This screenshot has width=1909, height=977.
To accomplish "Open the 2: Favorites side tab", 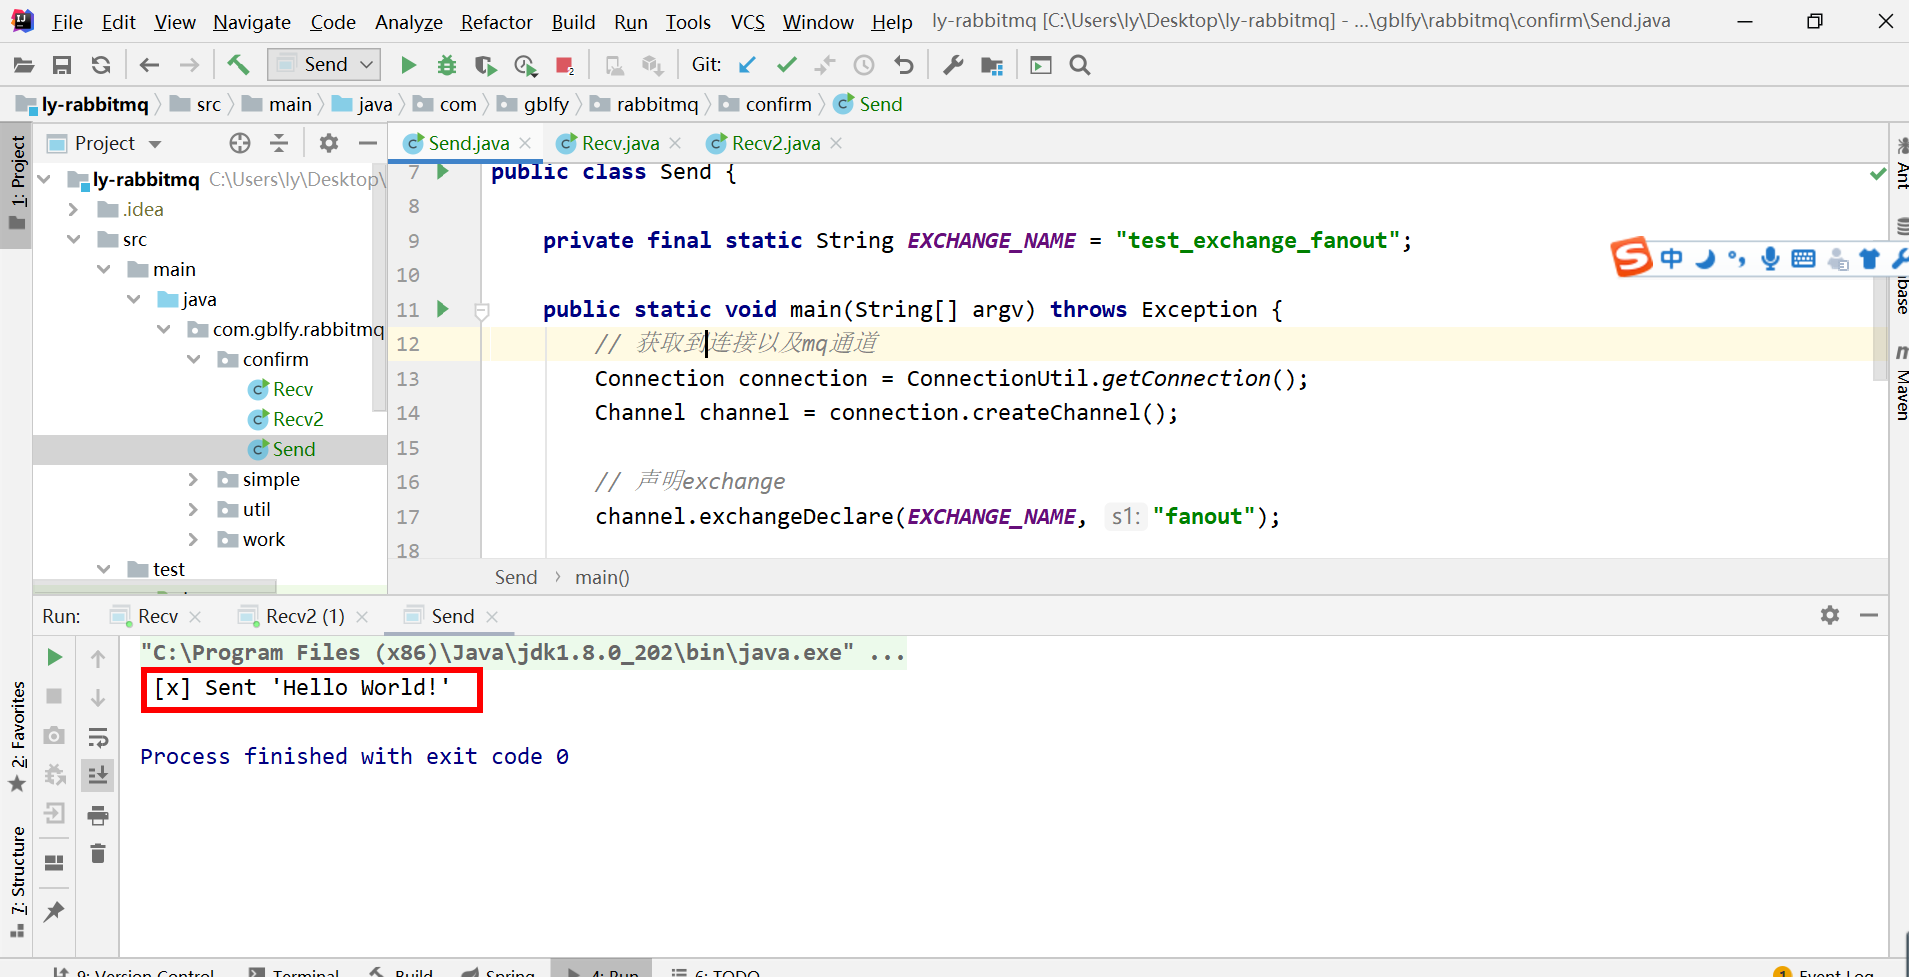I will (x=17, y=736).
